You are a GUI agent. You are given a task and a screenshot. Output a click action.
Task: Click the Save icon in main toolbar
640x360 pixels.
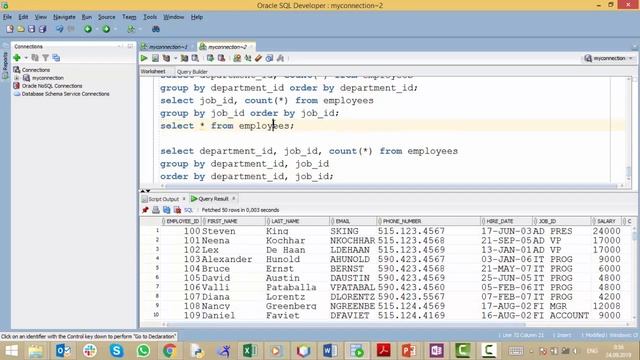31,29
